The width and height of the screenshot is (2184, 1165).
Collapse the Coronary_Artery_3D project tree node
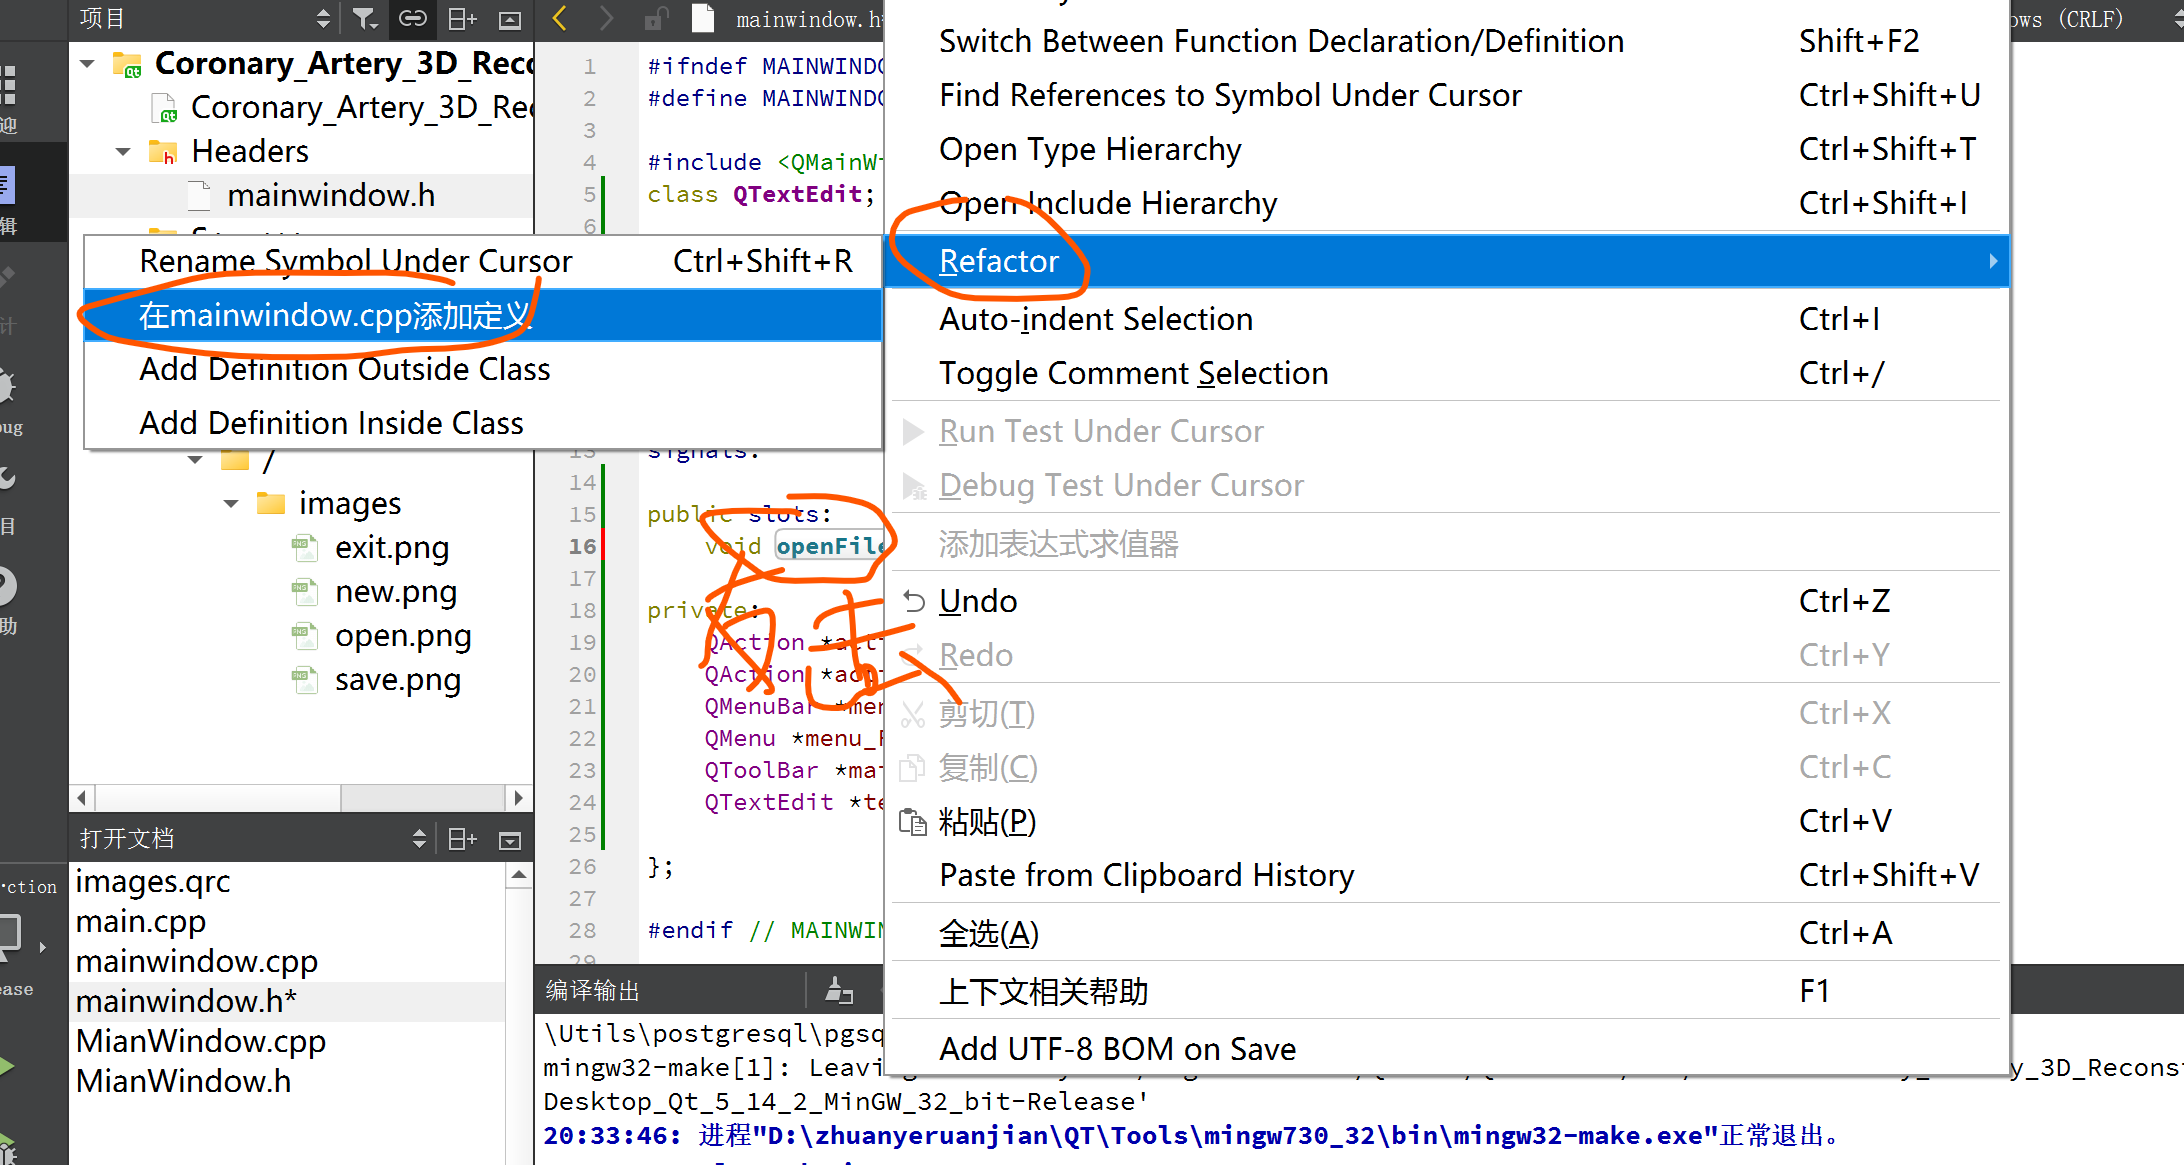(88, 64)
